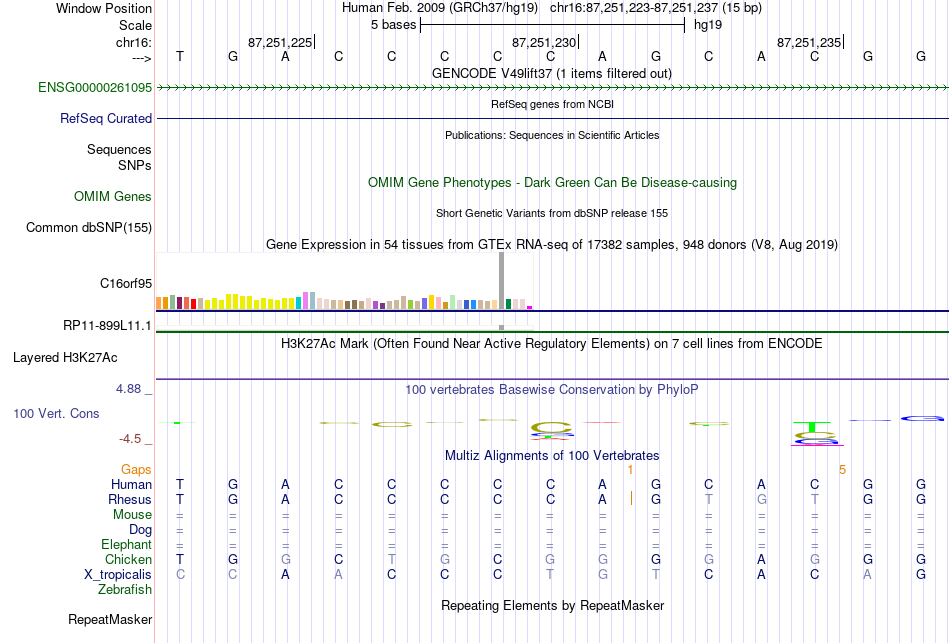Select the Dog species label

pyautogui.click(x=140, y=530)
